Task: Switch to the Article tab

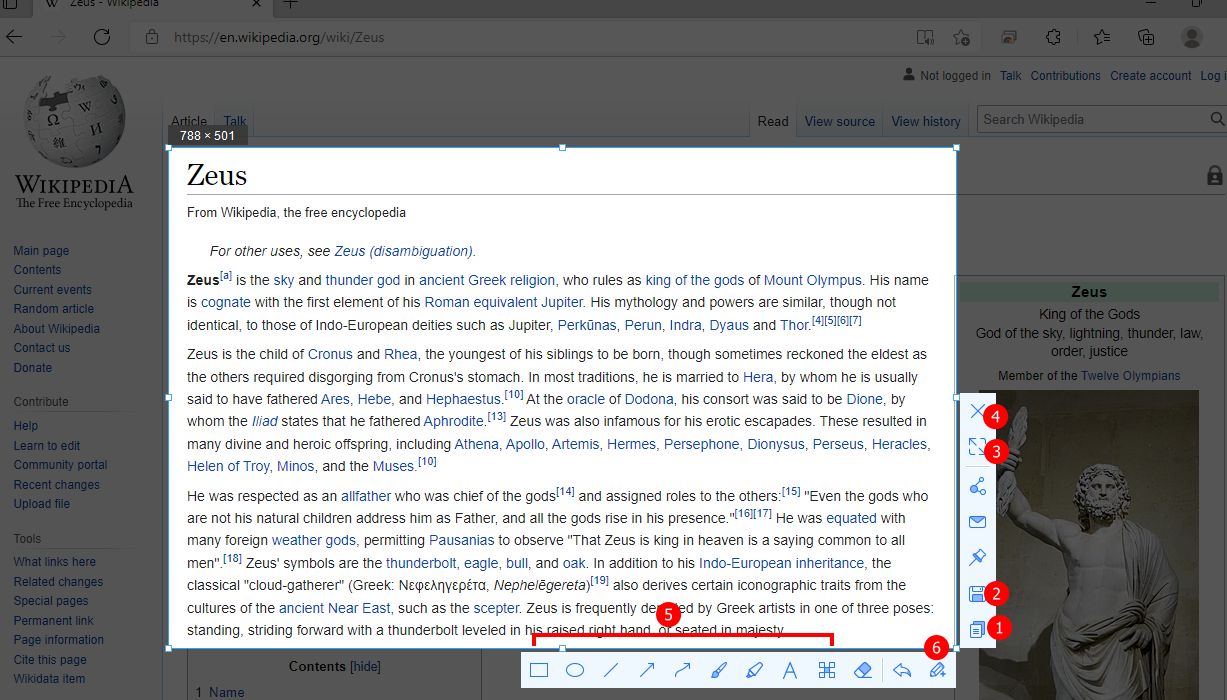Action: (189, 121)
